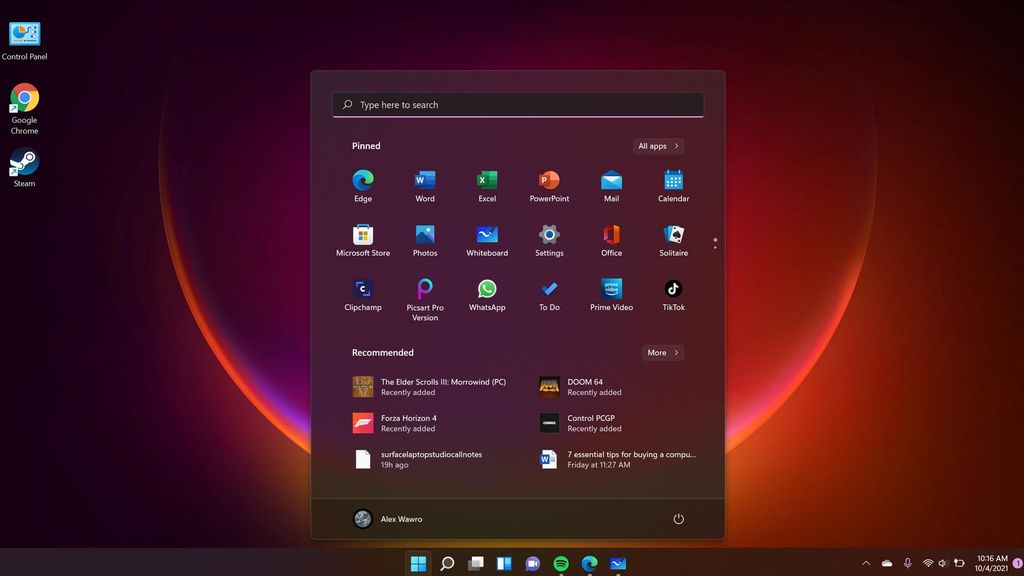
Task: Launch Clipchamp video editor
Action: coord(362,290)
